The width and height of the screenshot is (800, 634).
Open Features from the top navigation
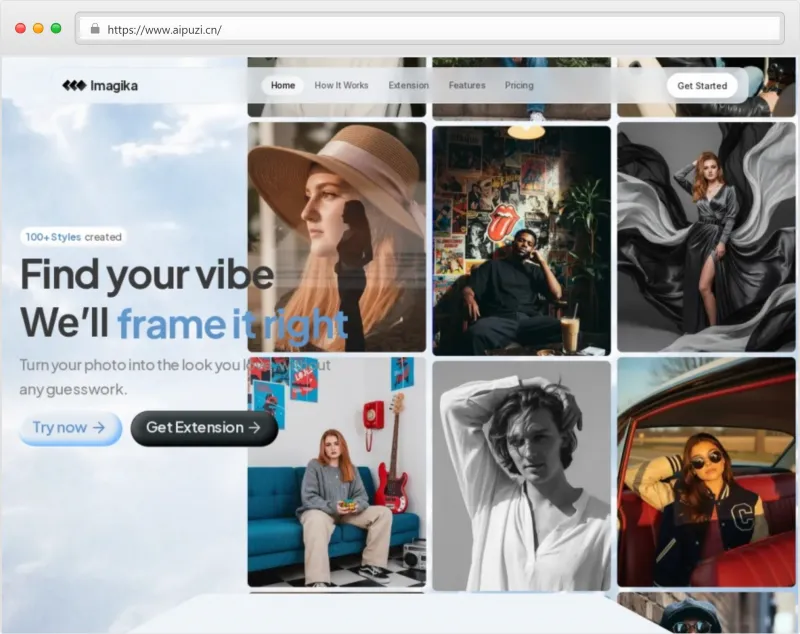(x=467, y=86)
